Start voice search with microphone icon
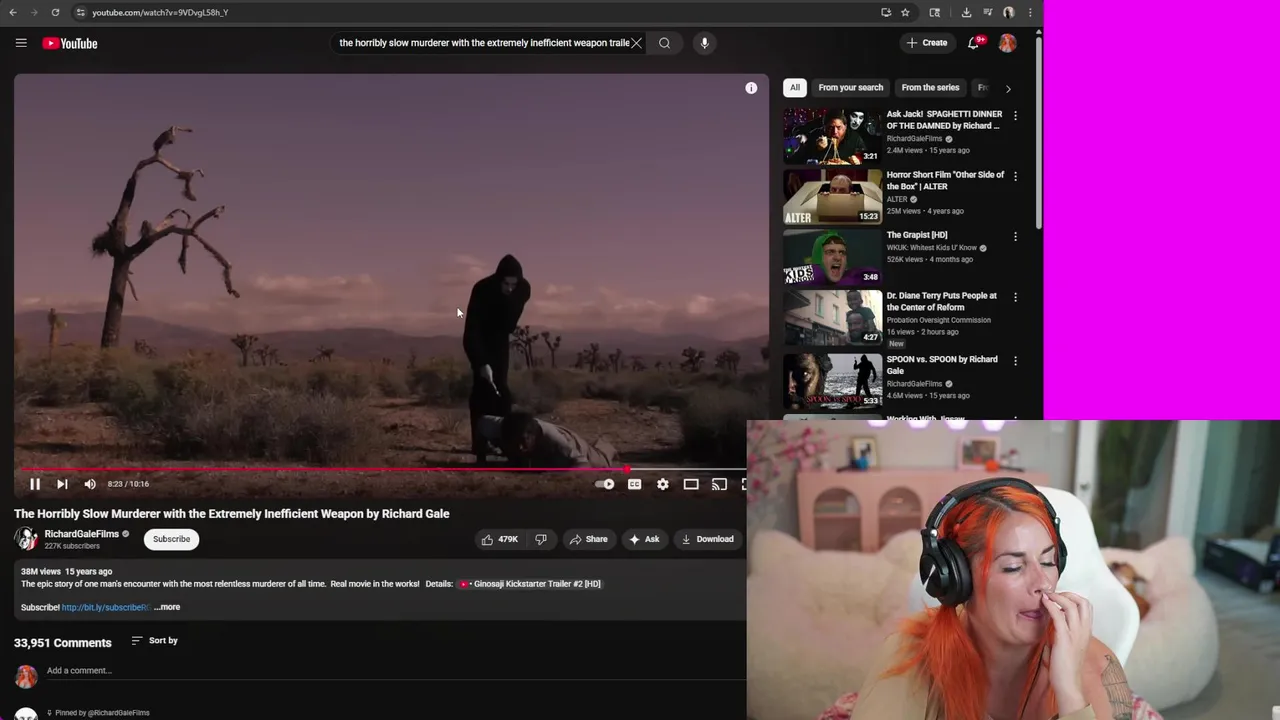Image resolution: width=1280 pixels, height=720 pixels. coord(704,43)
